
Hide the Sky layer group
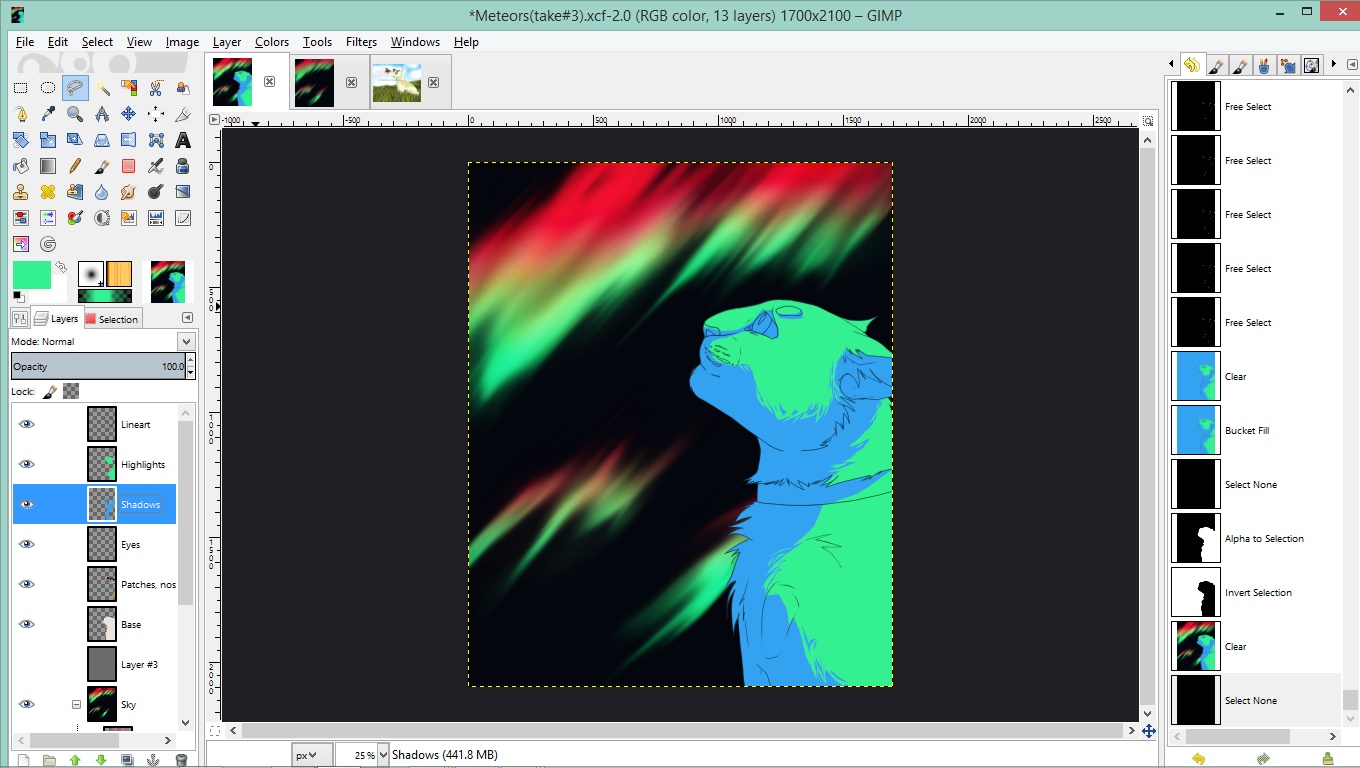tap(27, 704)
